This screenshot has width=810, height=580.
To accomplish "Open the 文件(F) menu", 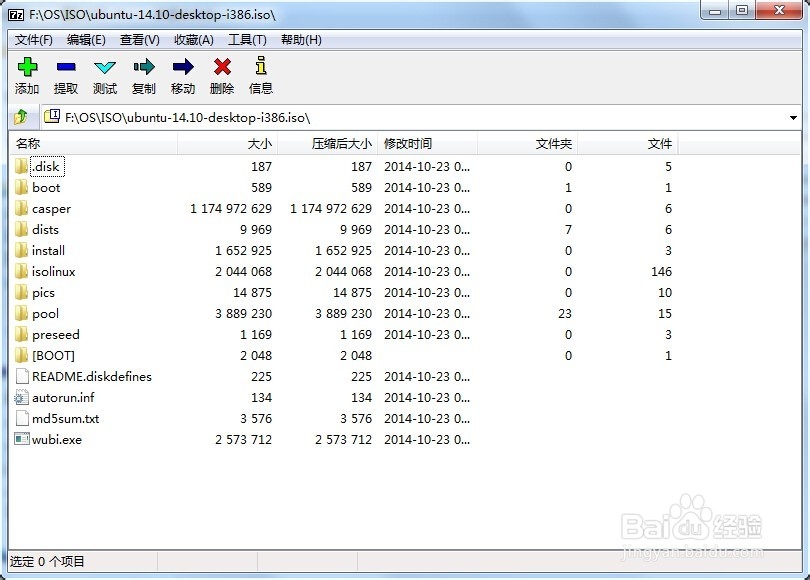I will pyautogui.click(x=34, y=40).
